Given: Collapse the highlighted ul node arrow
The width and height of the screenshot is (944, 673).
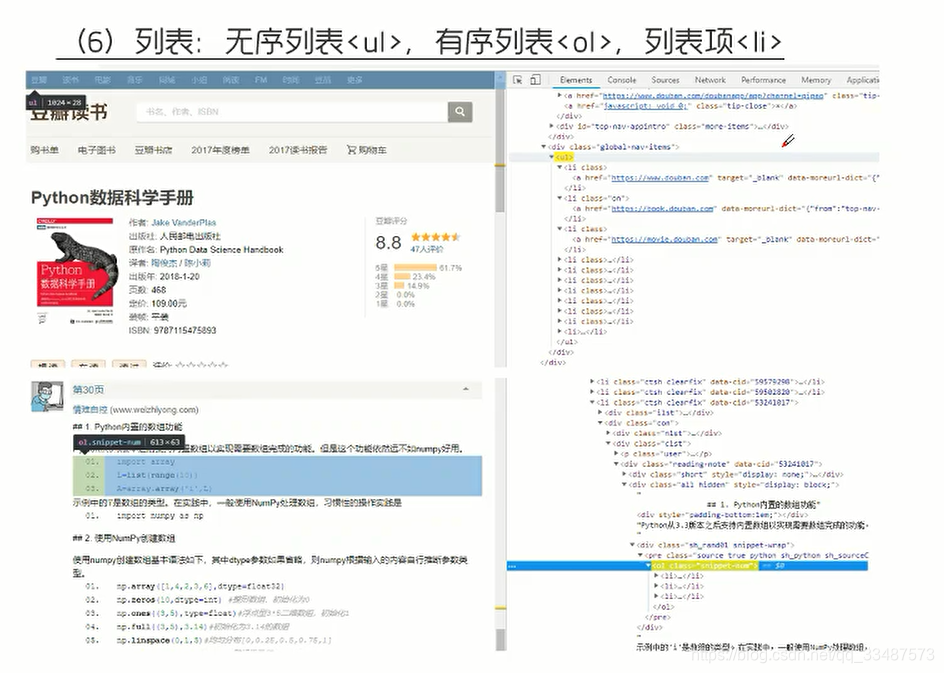Looking at the screenshot, I should tap(551, 157).
